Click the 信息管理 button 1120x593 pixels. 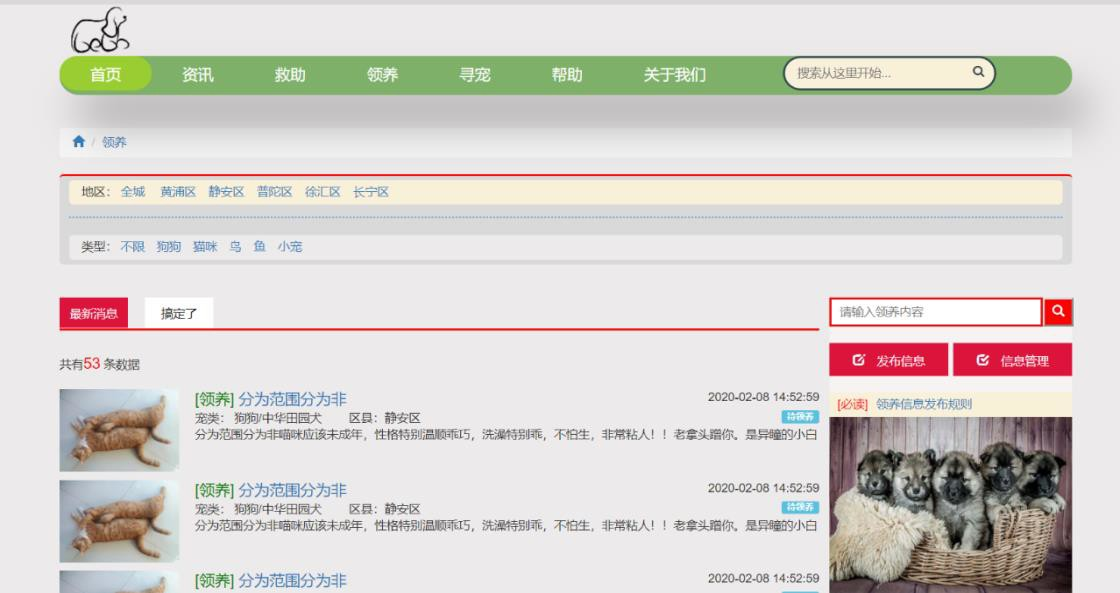click(x=1012, y=360)
